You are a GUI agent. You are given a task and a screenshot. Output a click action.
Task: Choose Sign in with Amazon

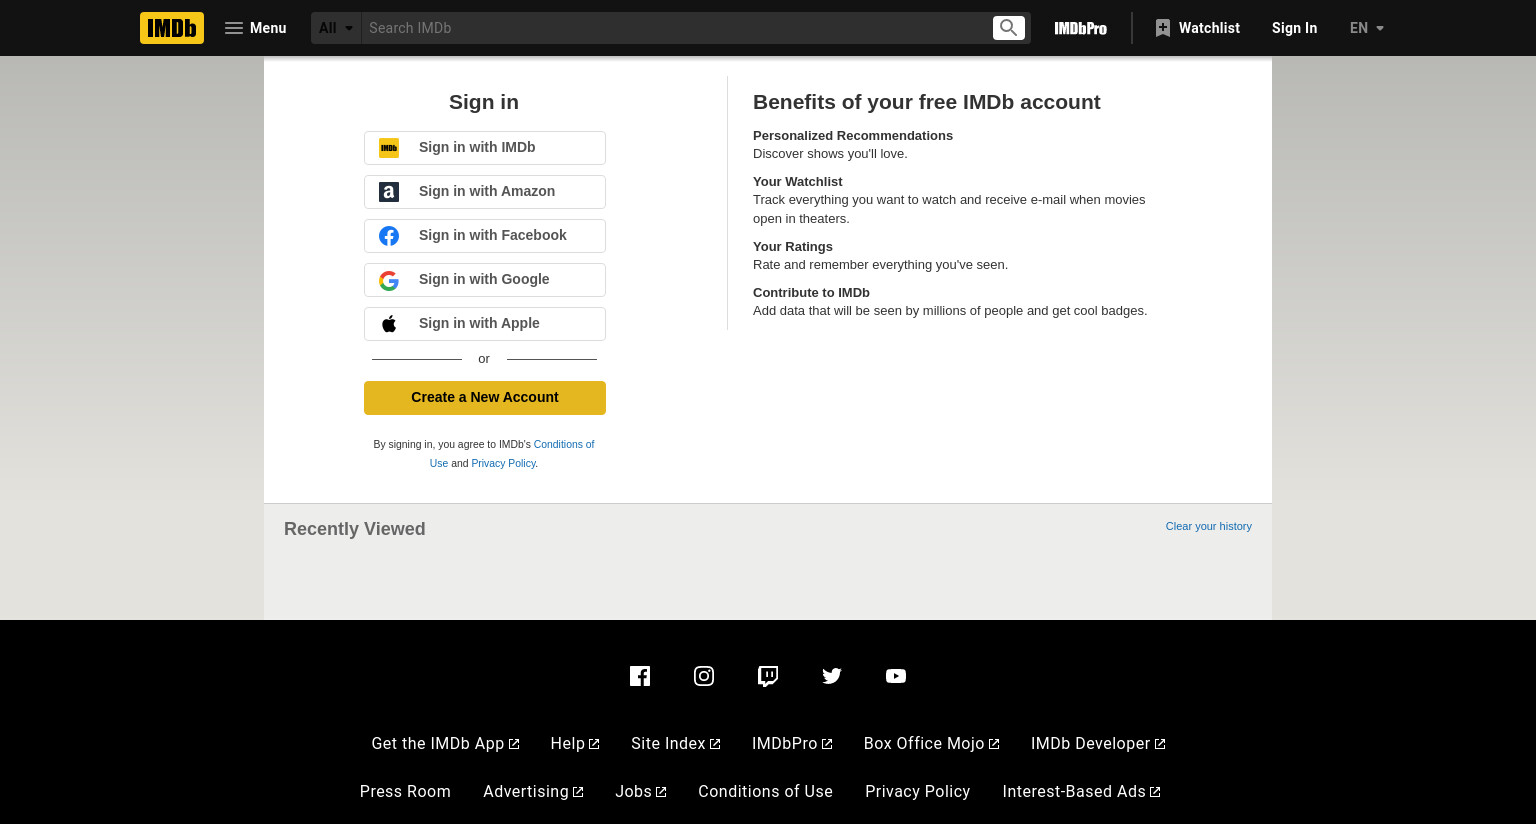pyautogui.click(x=485, y=192)
